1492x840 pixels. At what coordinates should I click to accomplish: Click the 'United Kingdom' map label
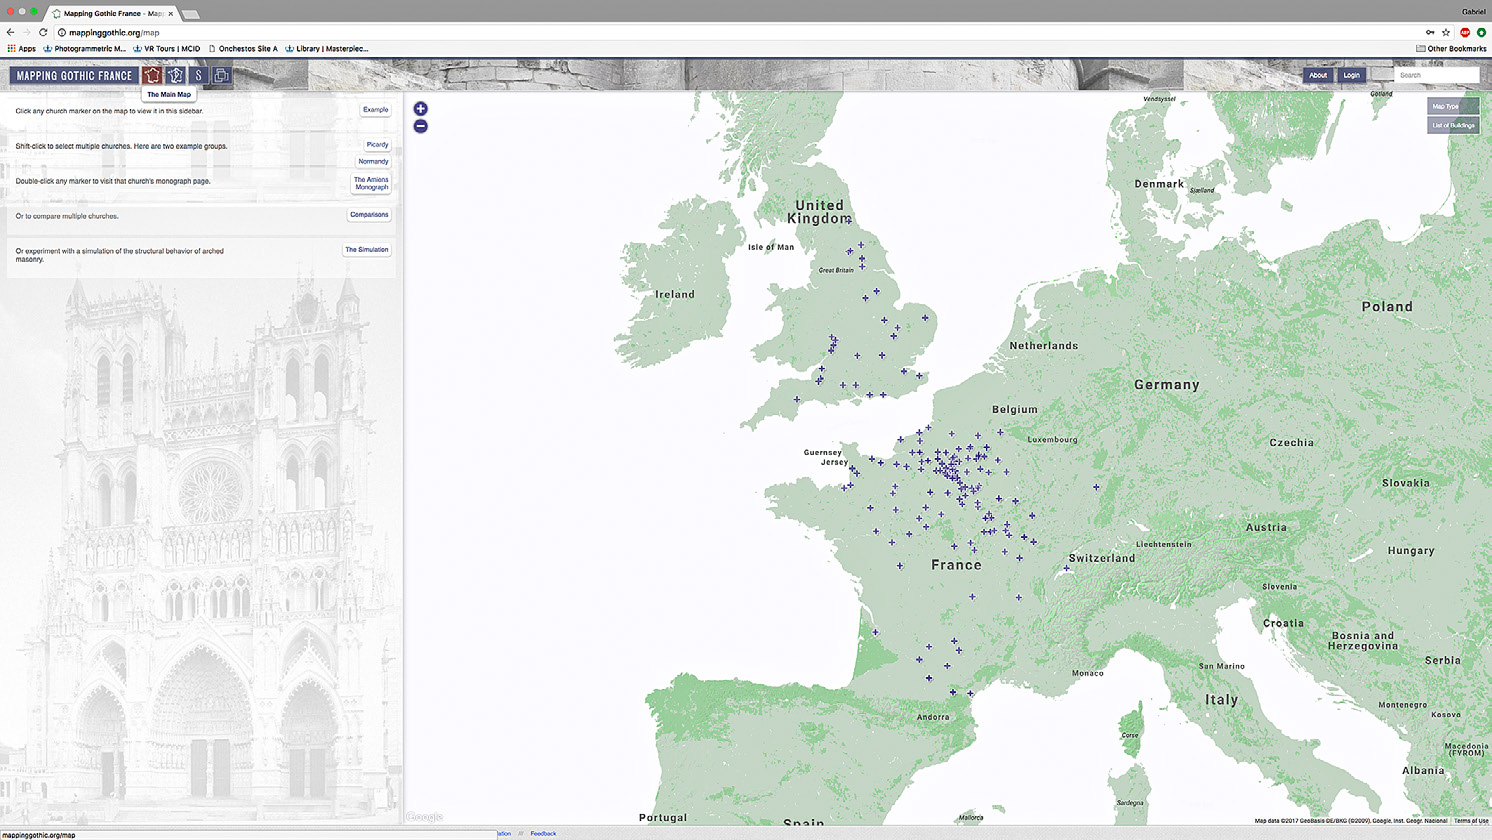819,211
